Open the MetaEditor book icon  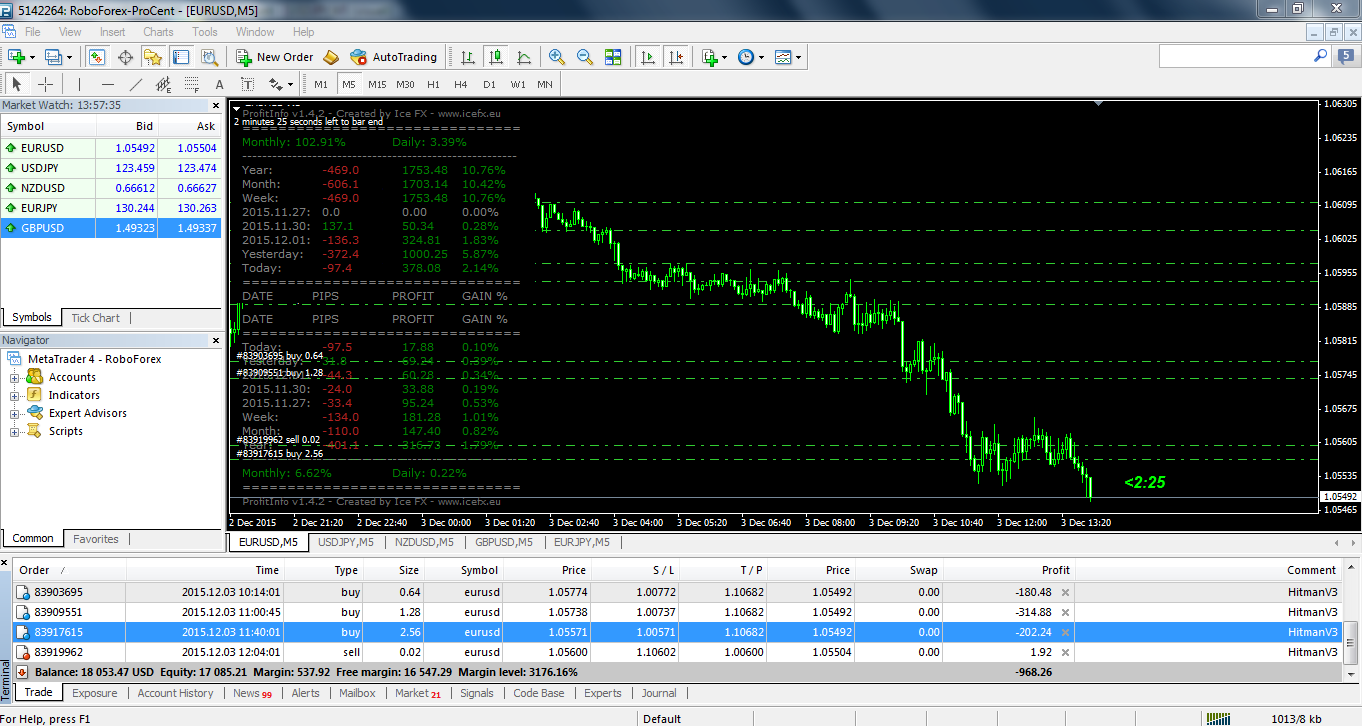(331, 57)
